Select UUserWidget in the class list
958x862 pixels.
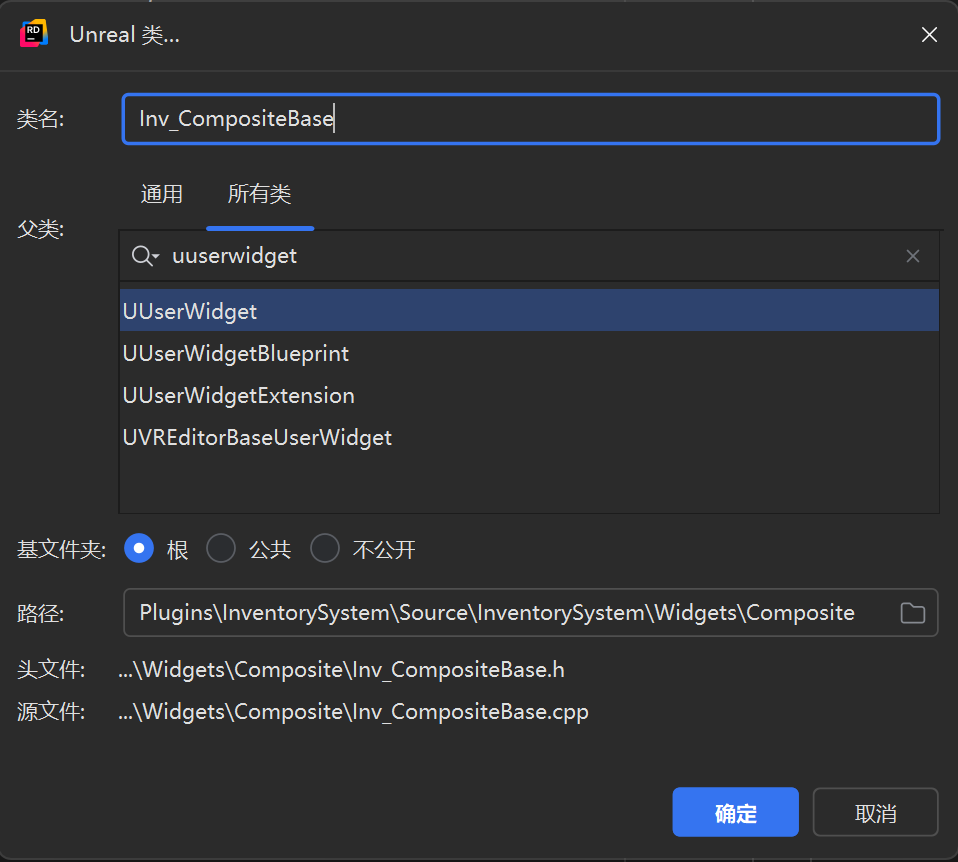click(190, 311)
